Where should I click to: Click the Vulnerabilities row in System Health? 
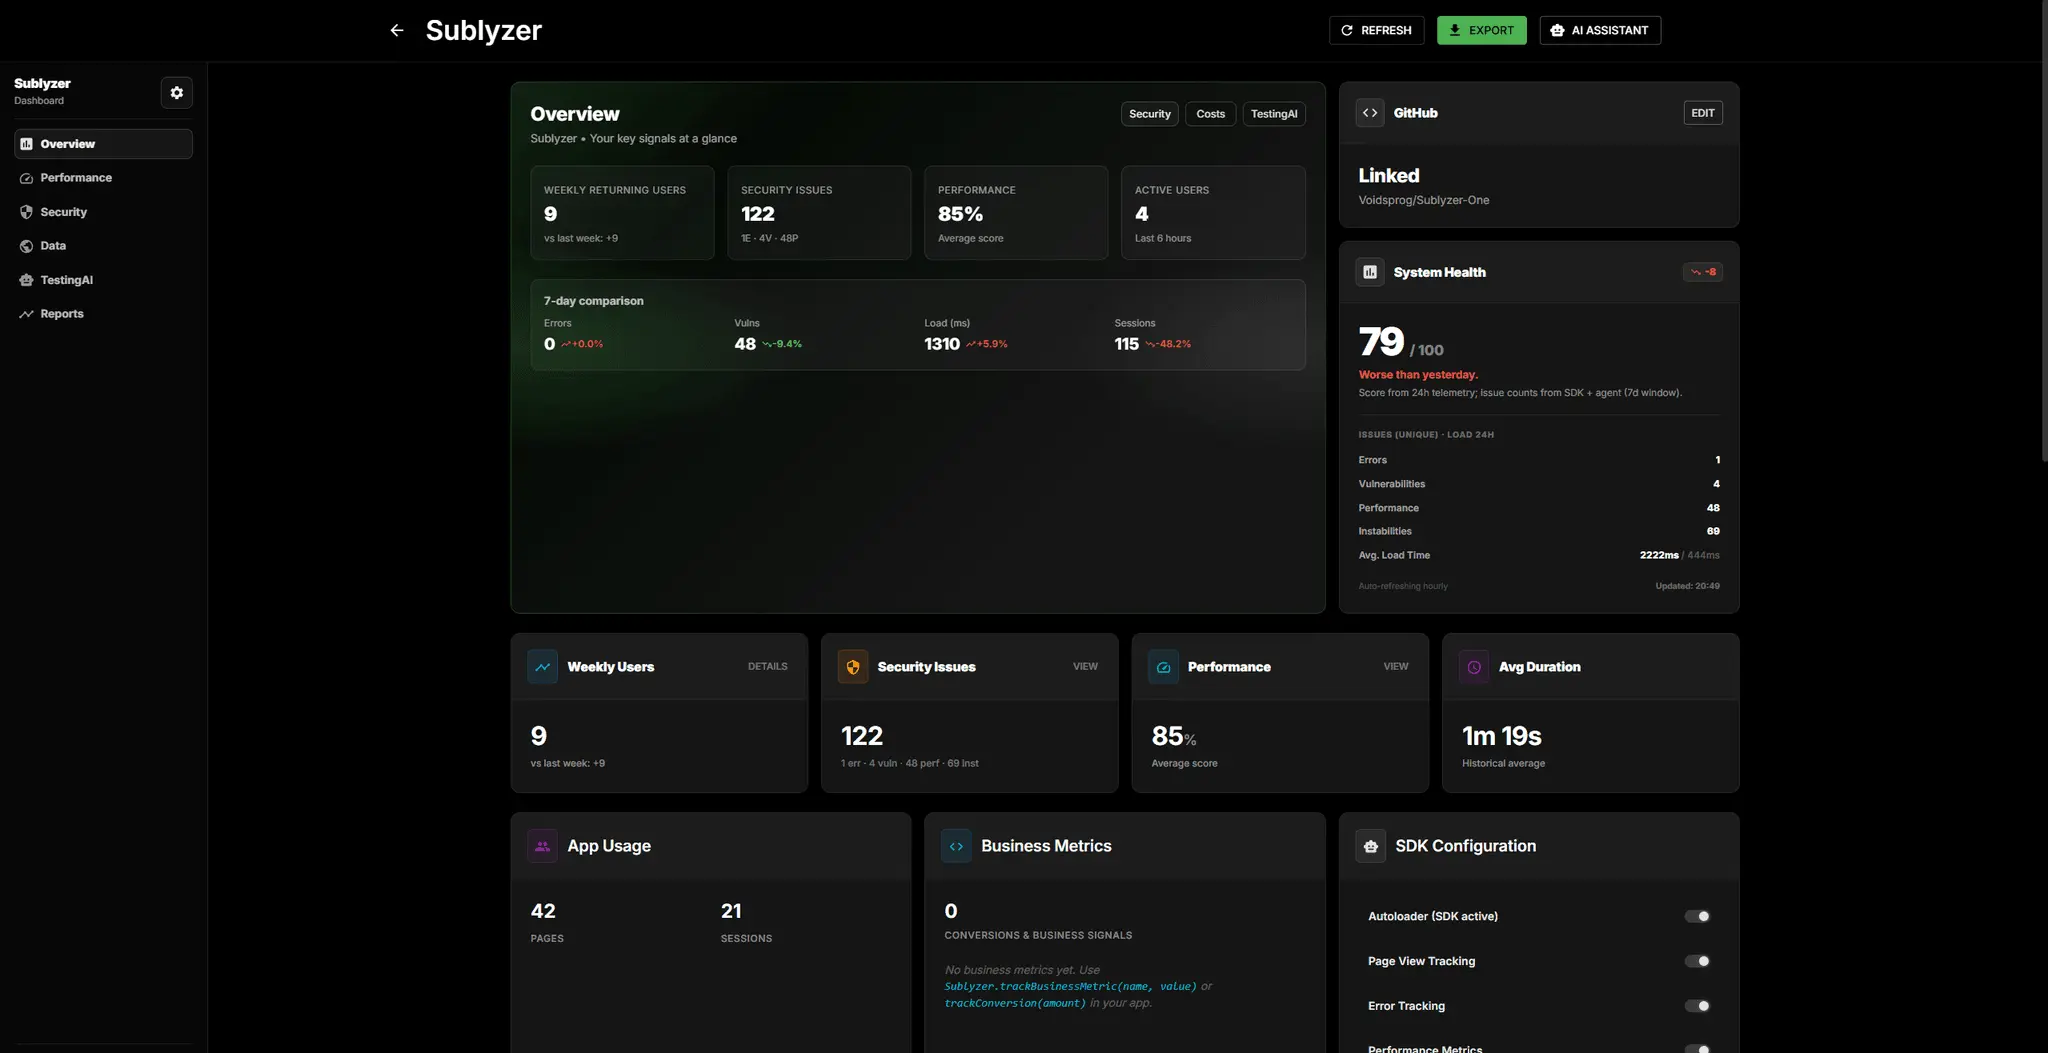pyautogui.click(x=1539, y=484)
